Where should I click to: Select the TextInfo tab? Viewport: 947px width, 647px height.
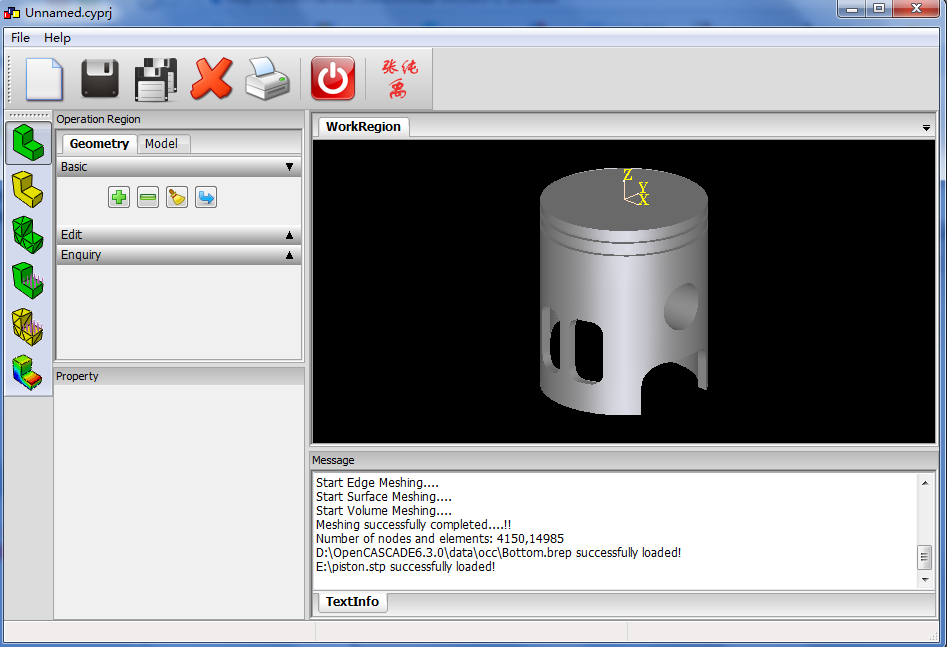tap(353, 602)
